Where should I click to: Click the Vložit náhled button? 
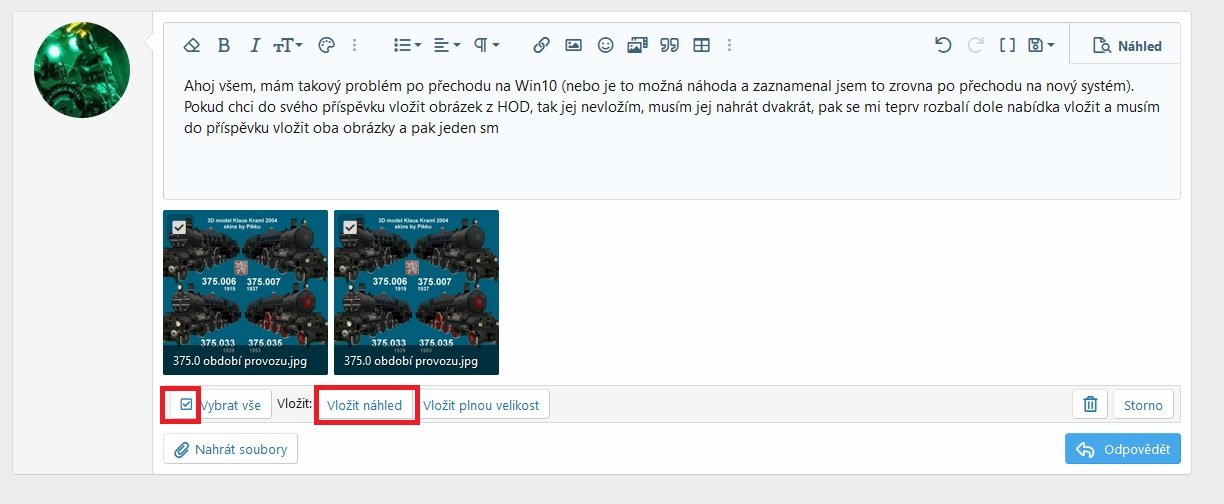[x=364, y=405]
